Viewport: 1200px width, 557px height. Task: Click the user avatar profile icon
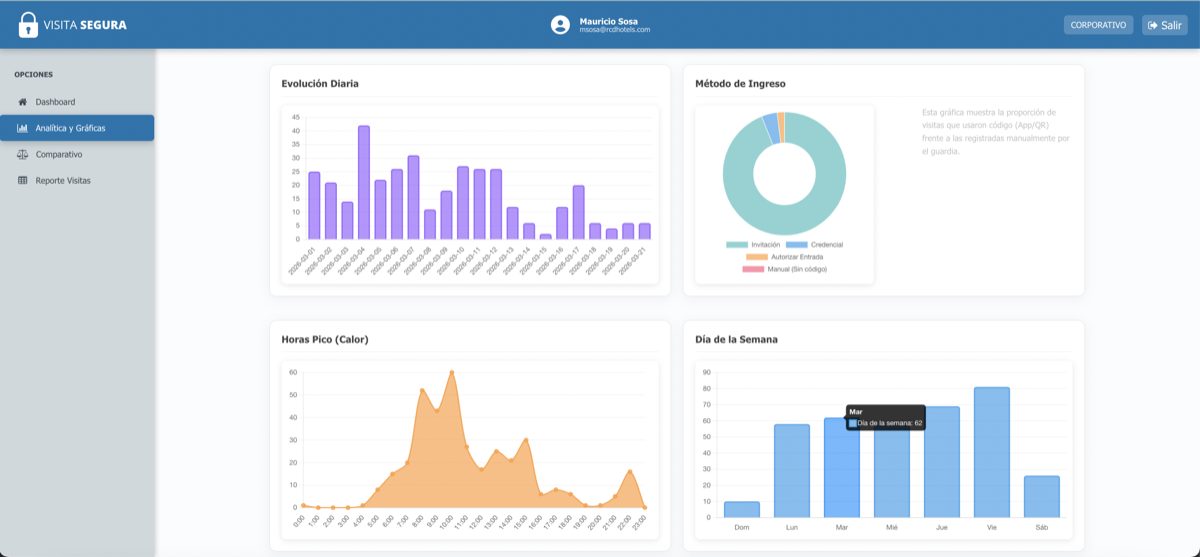[x=560, y=25]
